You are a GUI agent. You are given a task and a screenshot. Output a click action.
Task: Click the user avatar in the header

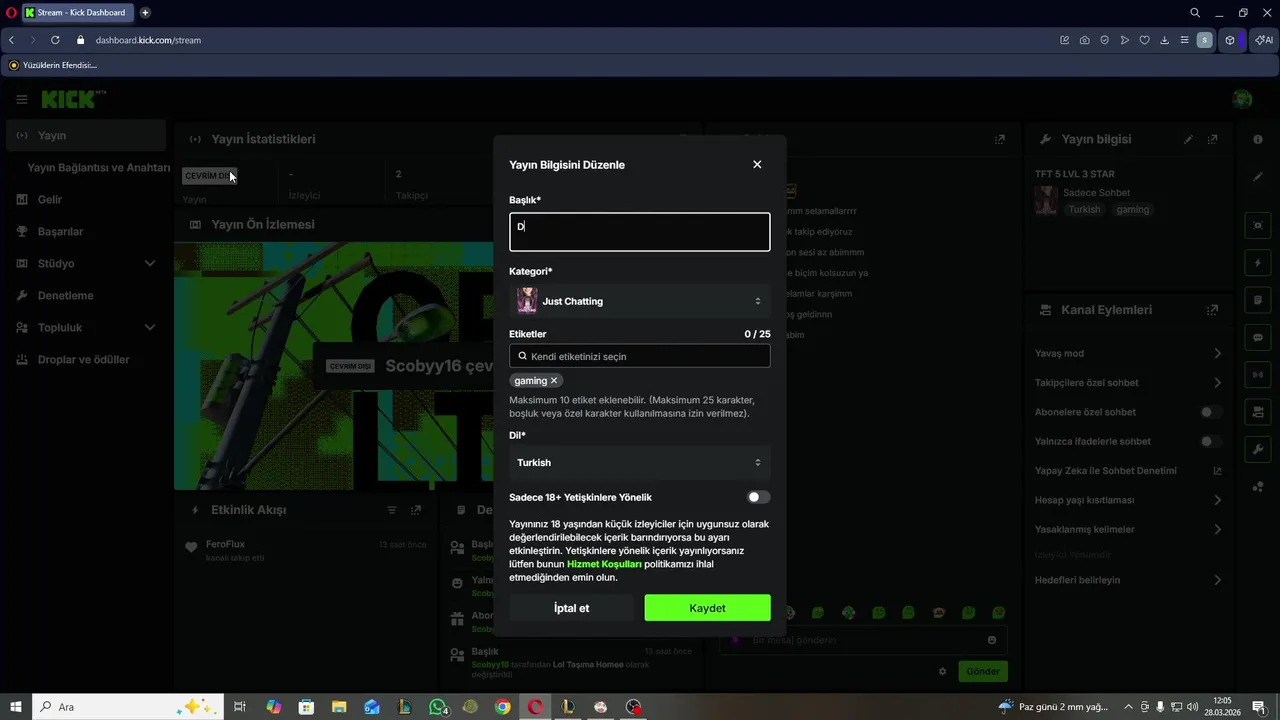(1242, 99)
